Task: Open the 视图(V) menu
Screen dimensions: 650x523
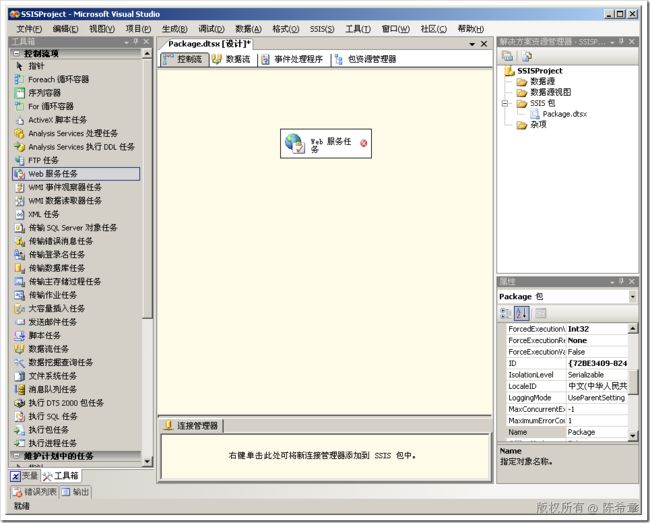Action: [102, 29]
